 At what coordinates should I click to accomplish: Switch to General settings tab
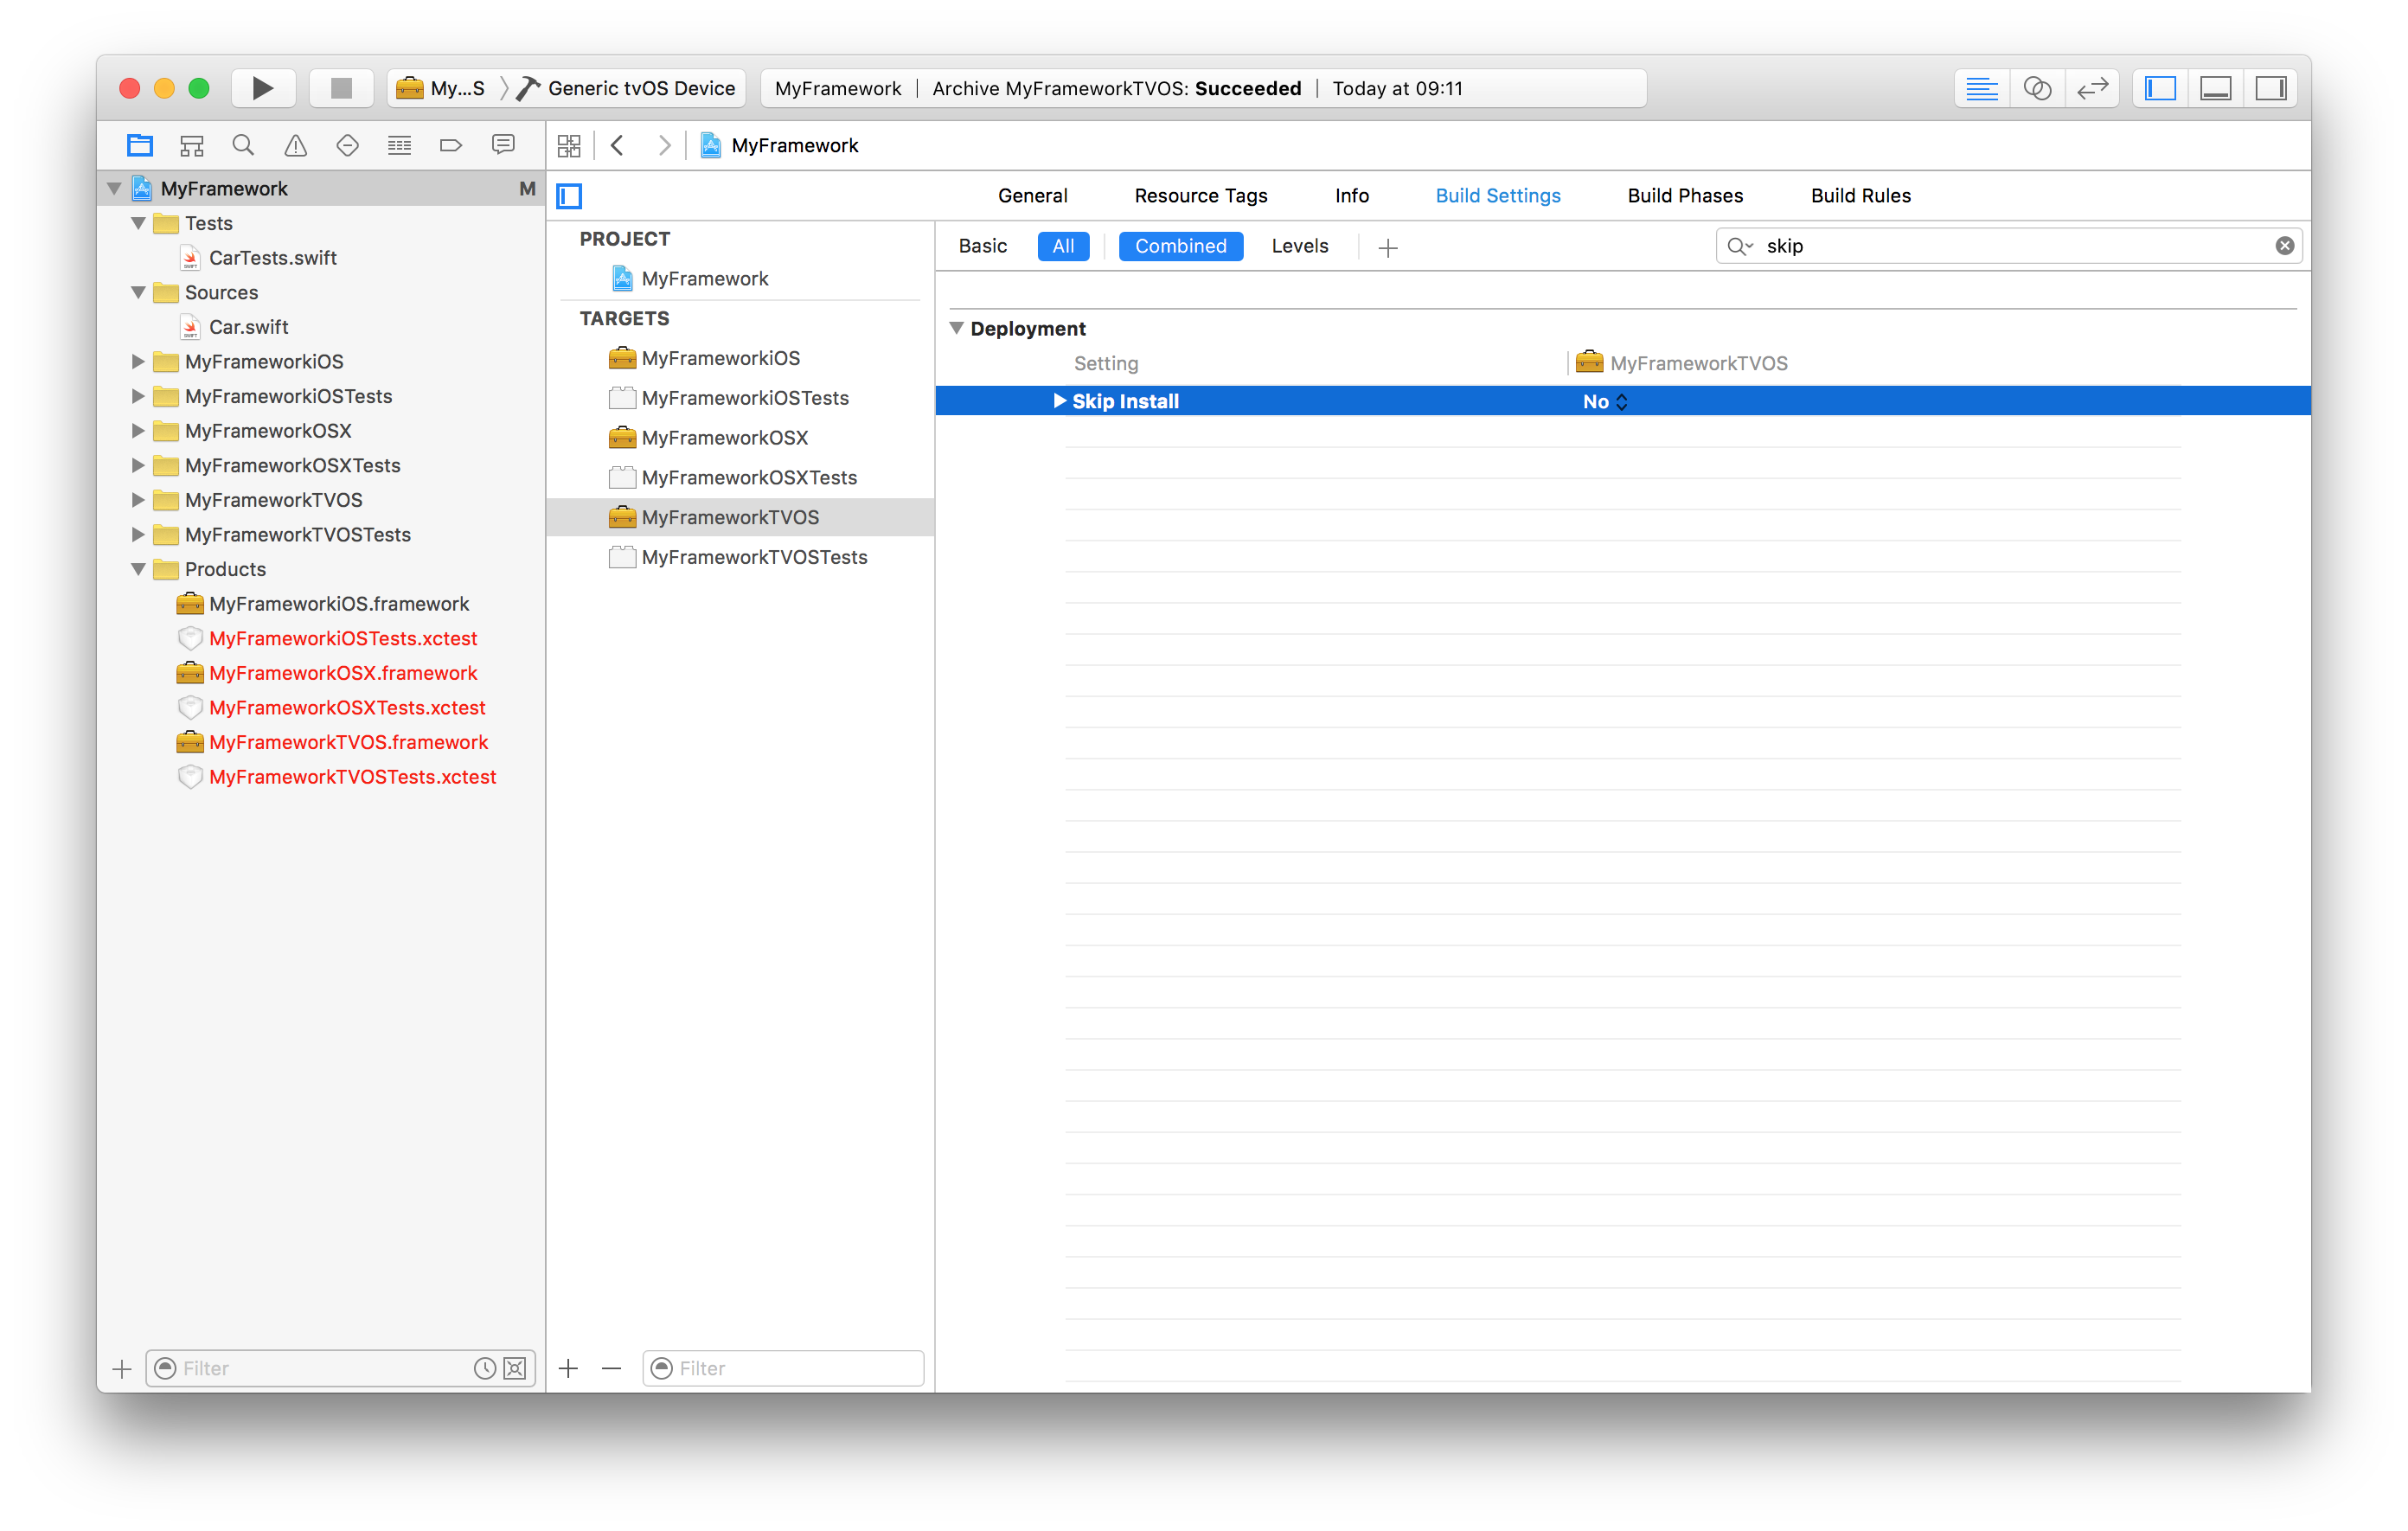[x=1030, y=195]
